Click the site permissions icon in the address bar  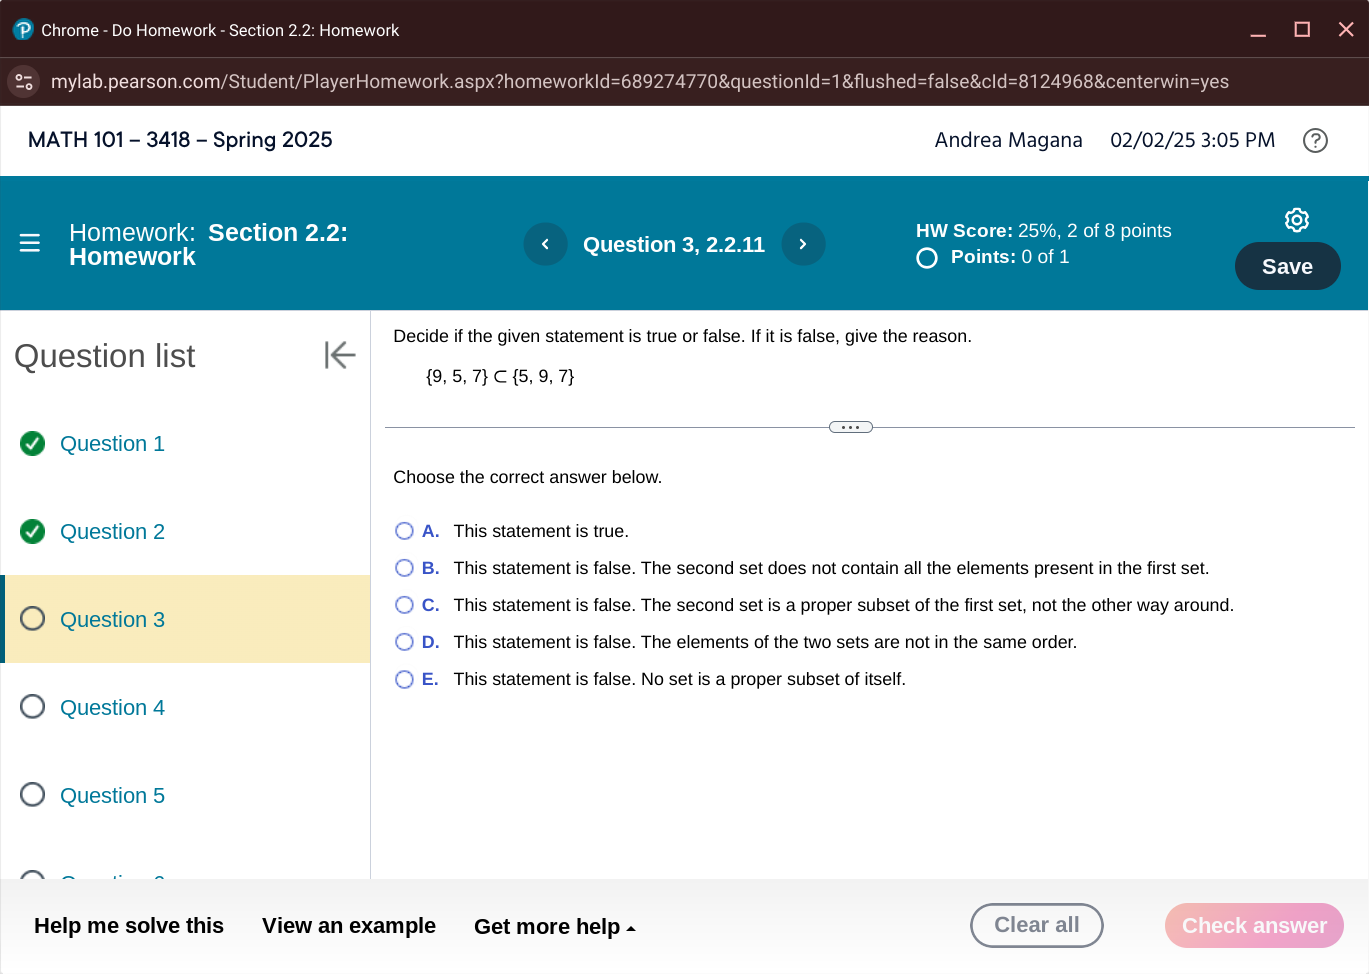tap(23, 81)
